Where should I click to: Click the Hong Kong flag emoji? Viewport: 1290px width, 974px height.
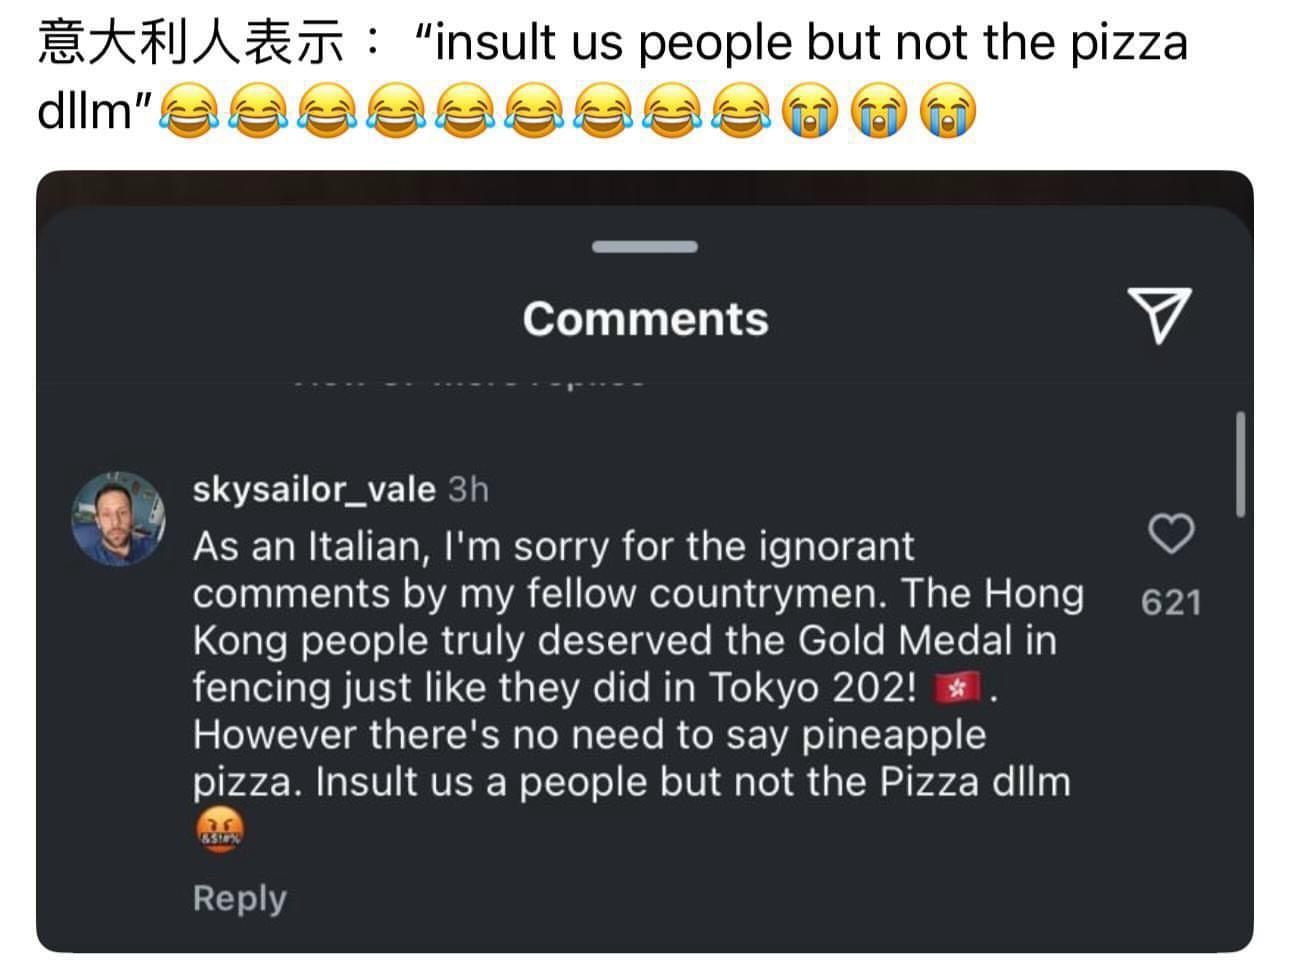click(957, 688)
